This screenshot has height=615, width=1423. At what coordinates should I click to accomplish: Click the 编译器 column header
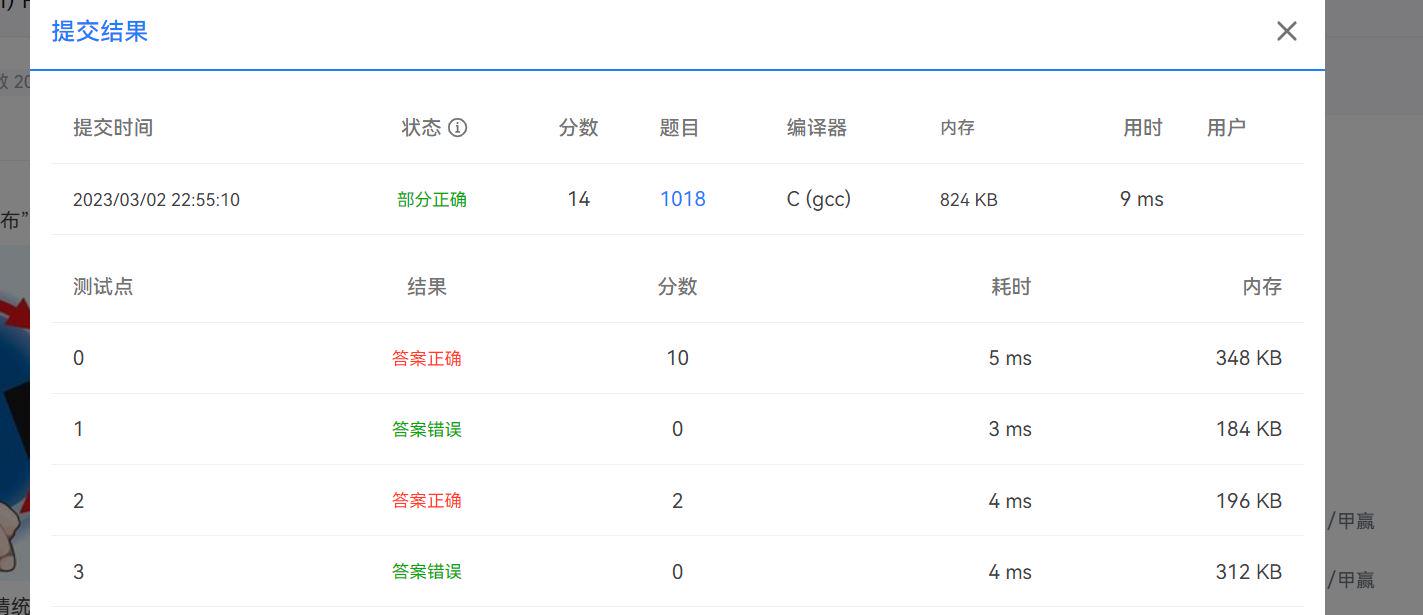pyautogui.click(x=816, y=127)
